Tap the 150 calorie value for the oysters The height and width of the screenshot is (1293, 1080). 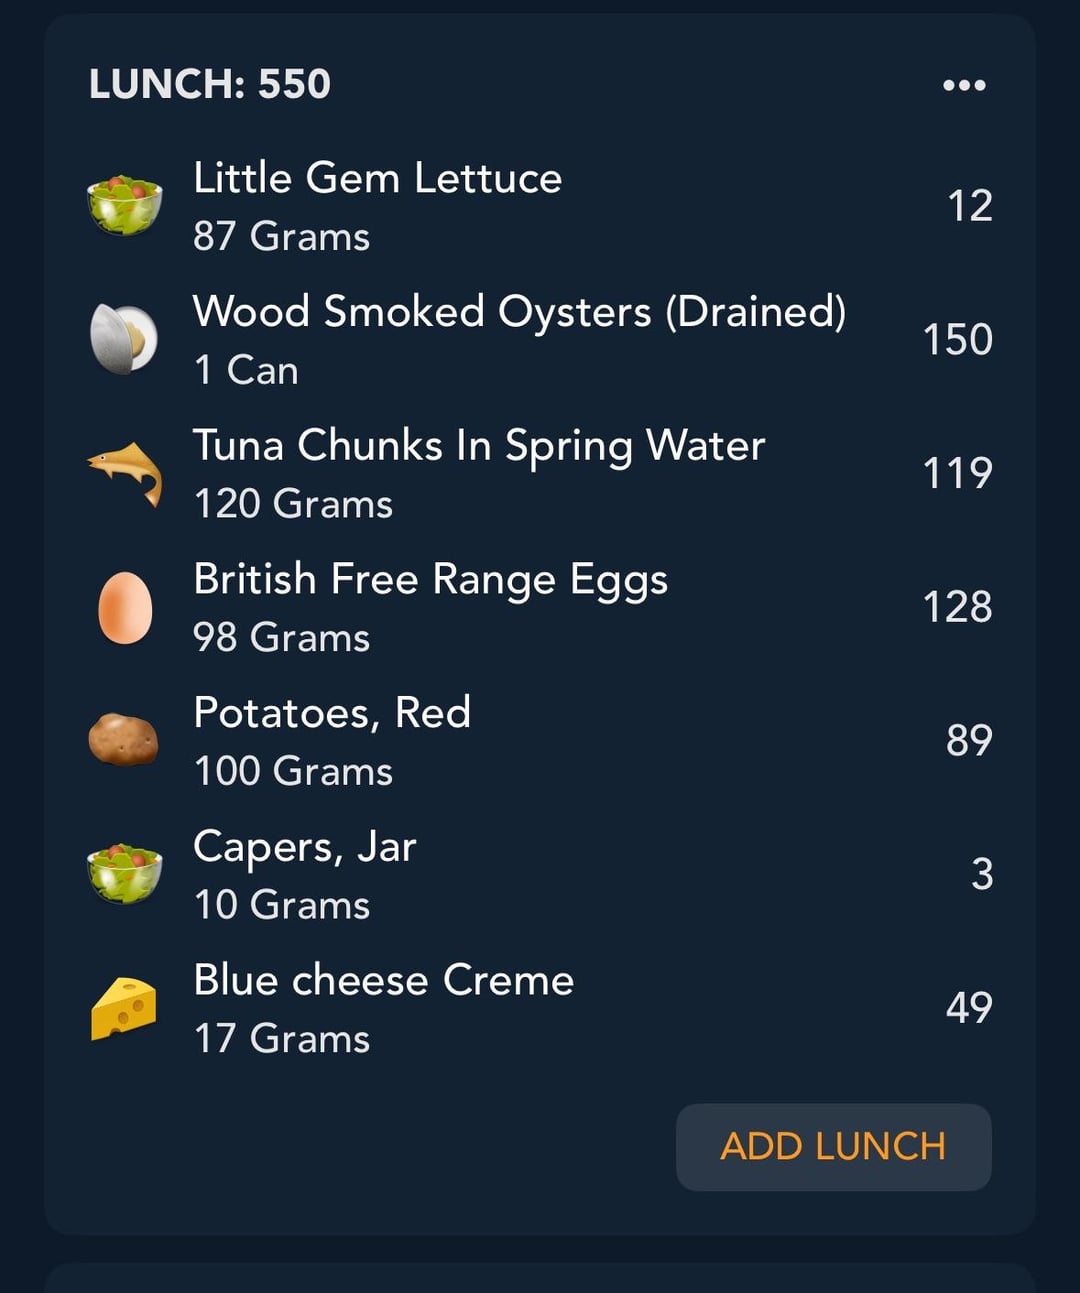point(957,340)
